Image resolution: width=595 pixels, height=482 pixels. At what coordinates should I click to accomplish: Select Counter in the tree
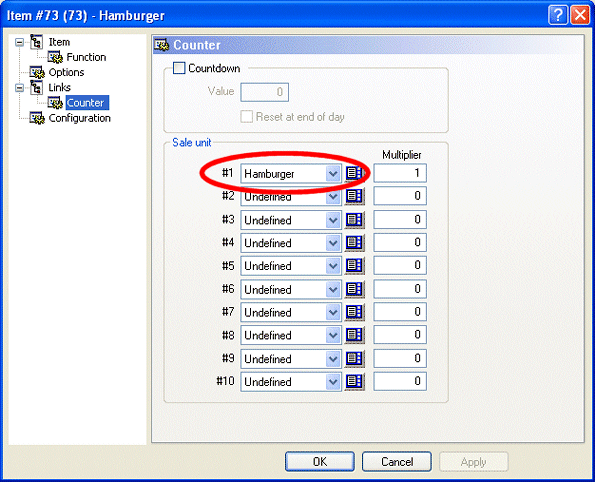86,103
